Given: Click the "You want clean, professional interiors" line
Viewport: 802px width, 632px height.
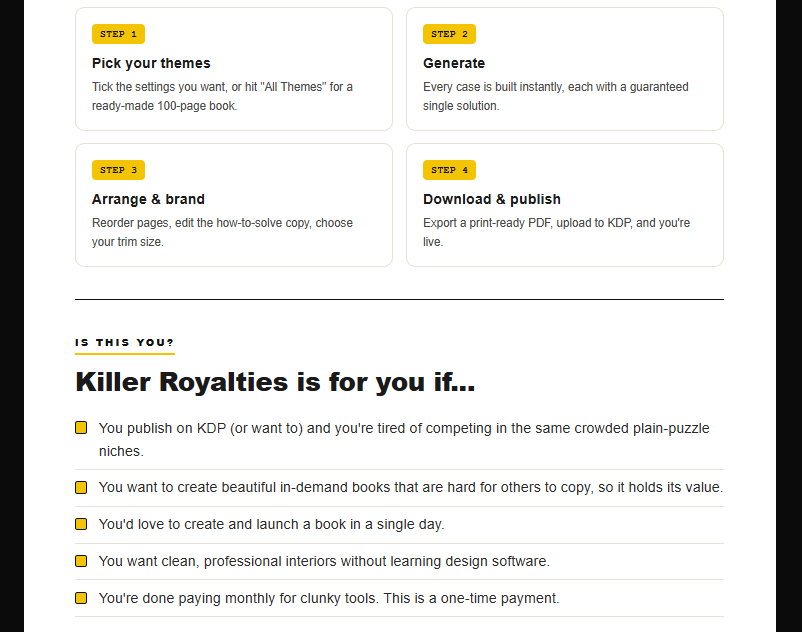Looking at the screenshot, I should point(324,561).
